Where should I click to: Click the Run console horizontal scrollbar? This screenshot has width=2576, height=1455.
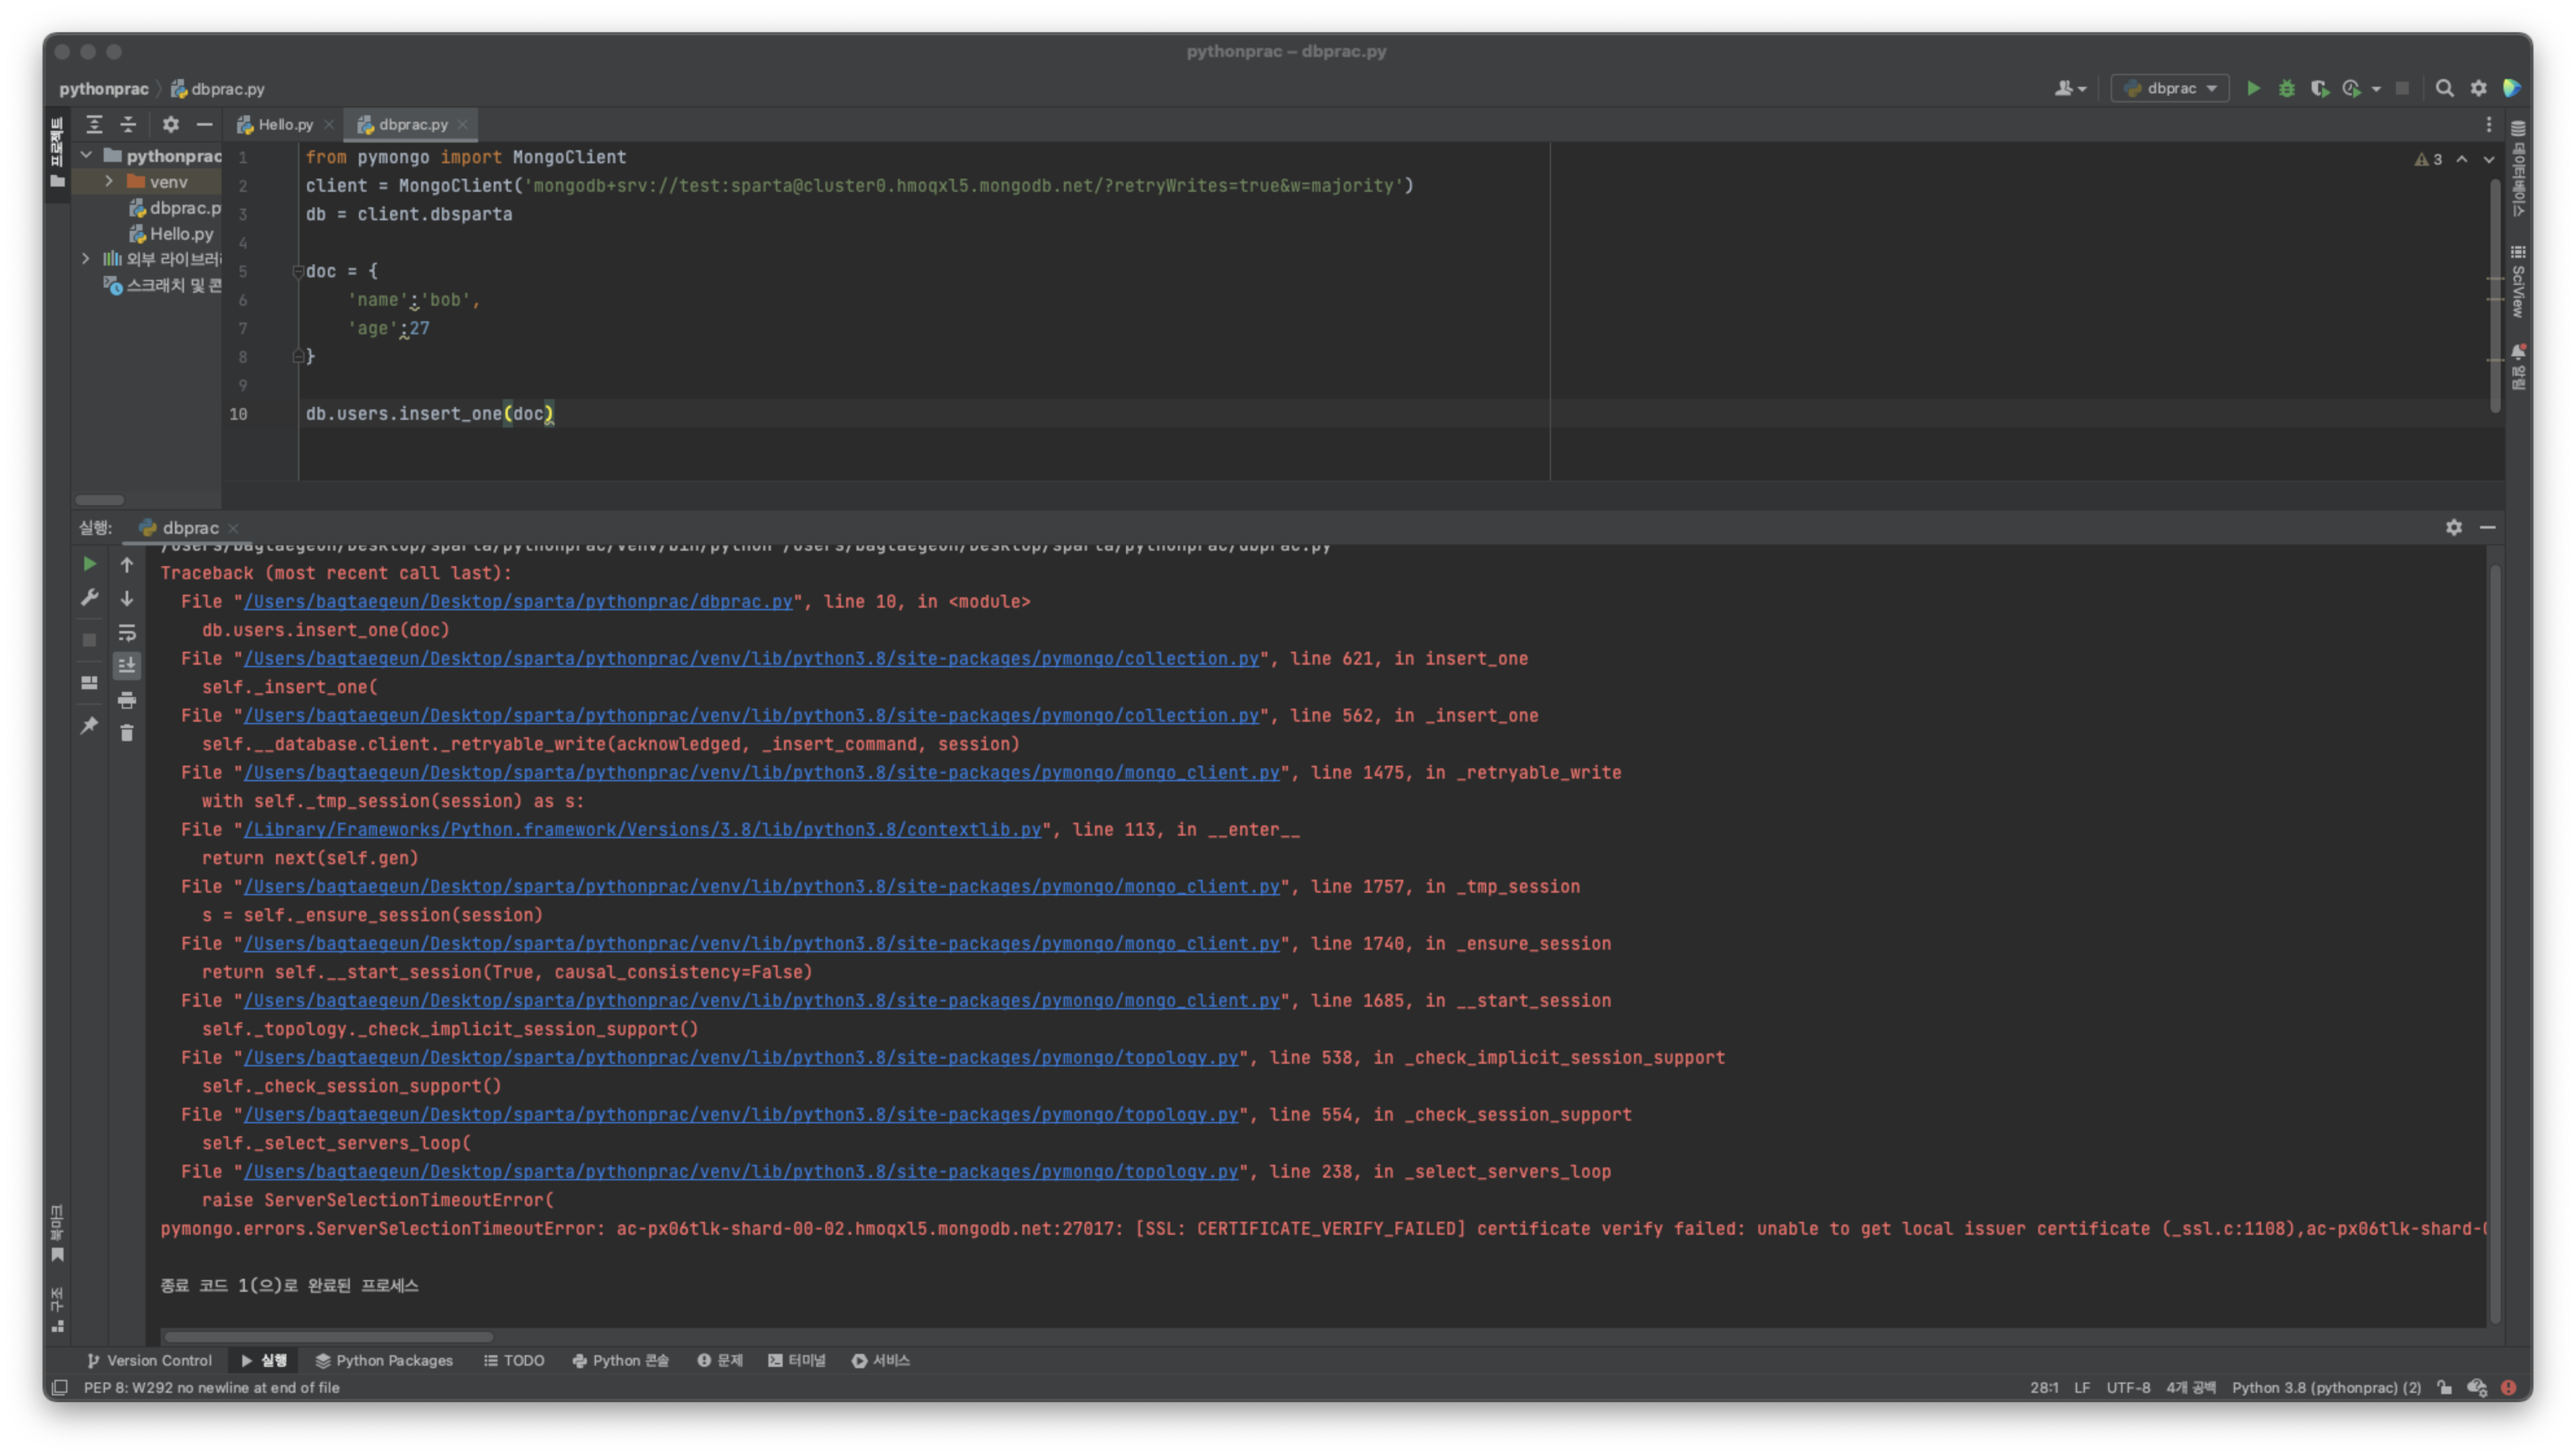(328, 1336)
